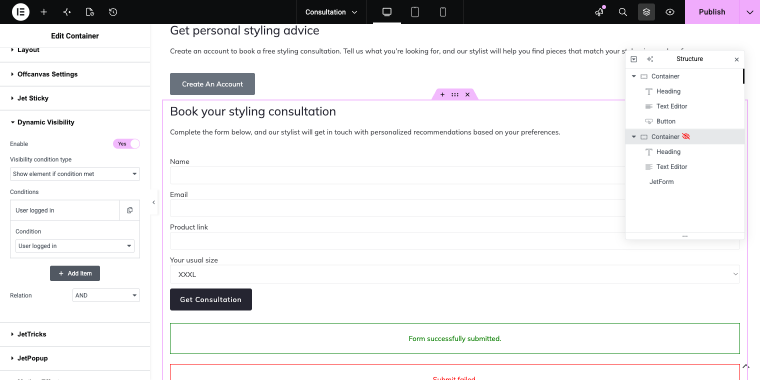Viewport: 760px width, 380px height.
Task: Delete container with handle X icon
Action: pos(467,95)
